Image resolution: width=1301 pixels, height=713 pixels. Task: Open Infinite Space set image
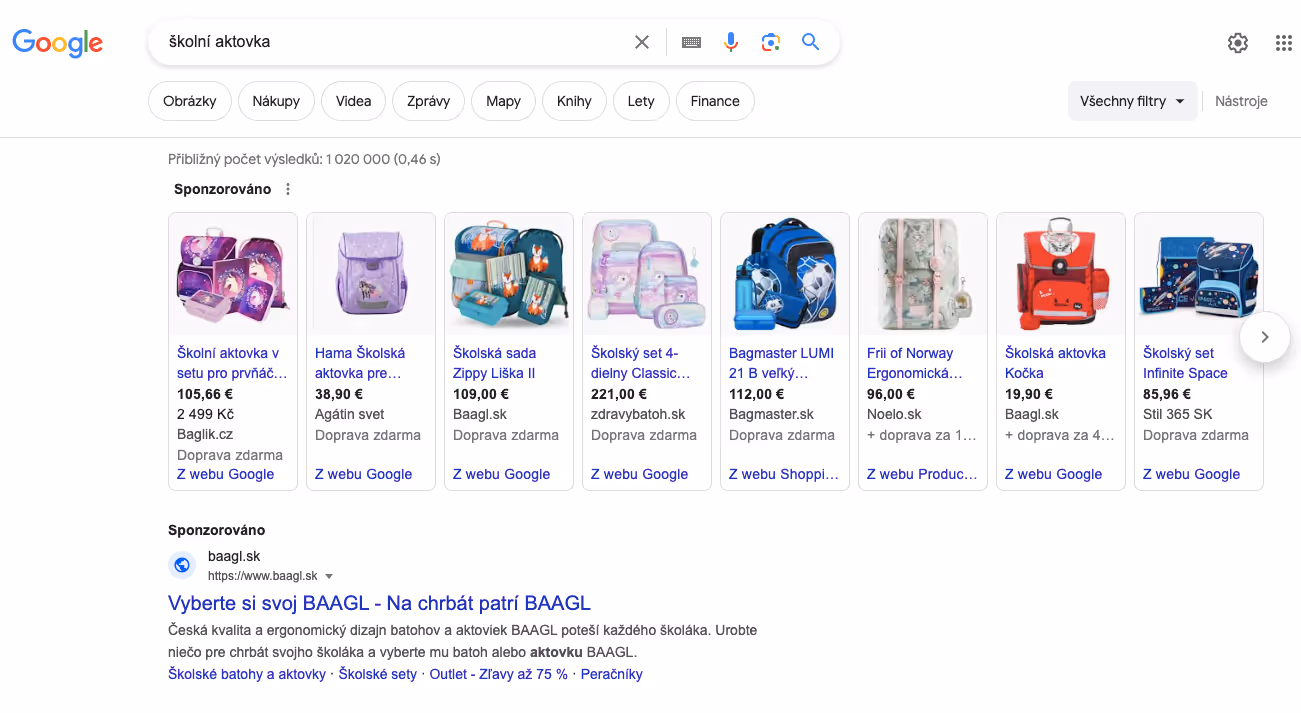click(x=1199, y=275)
